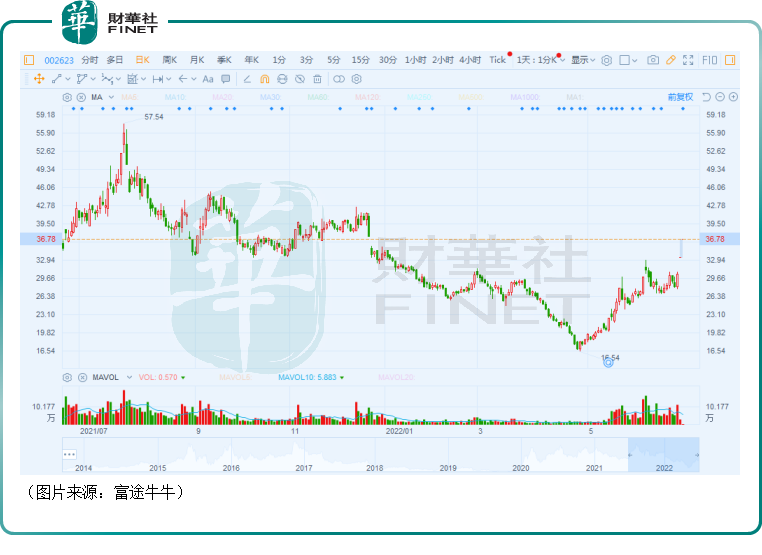The width and height of the screenshot is (762, 555).
Task: Select the 月K monthly chart tab
Action: pyautogui.click(x=197, y=60)
